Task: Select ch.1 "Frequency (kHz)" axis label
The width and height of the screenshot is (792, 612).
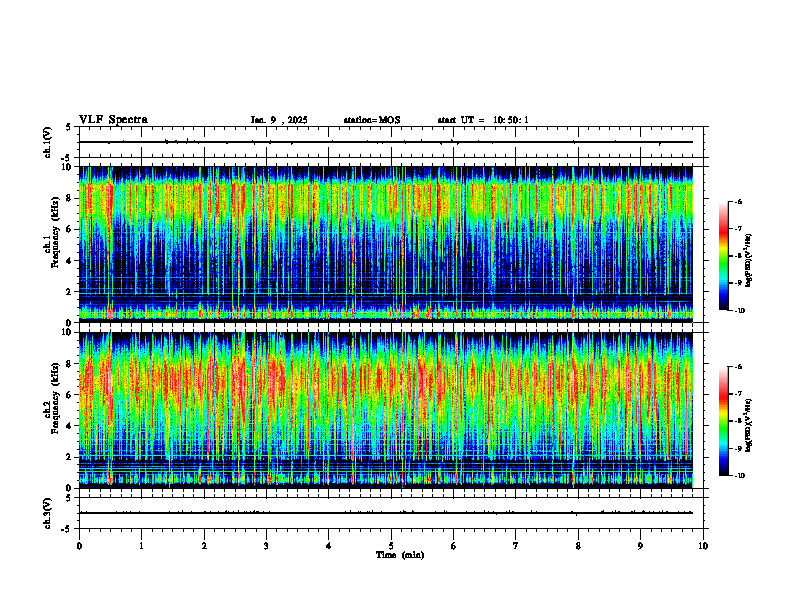Action: point(55,233)
